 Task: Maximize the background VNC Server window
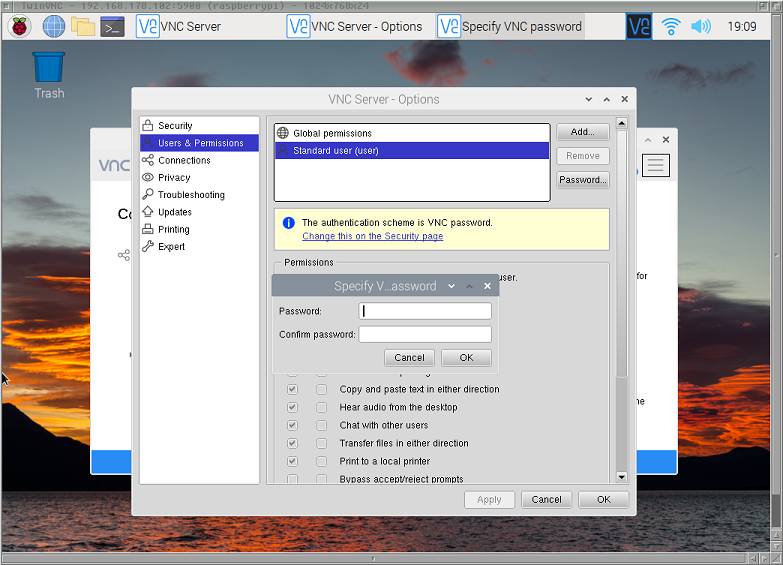coord(648,140)
